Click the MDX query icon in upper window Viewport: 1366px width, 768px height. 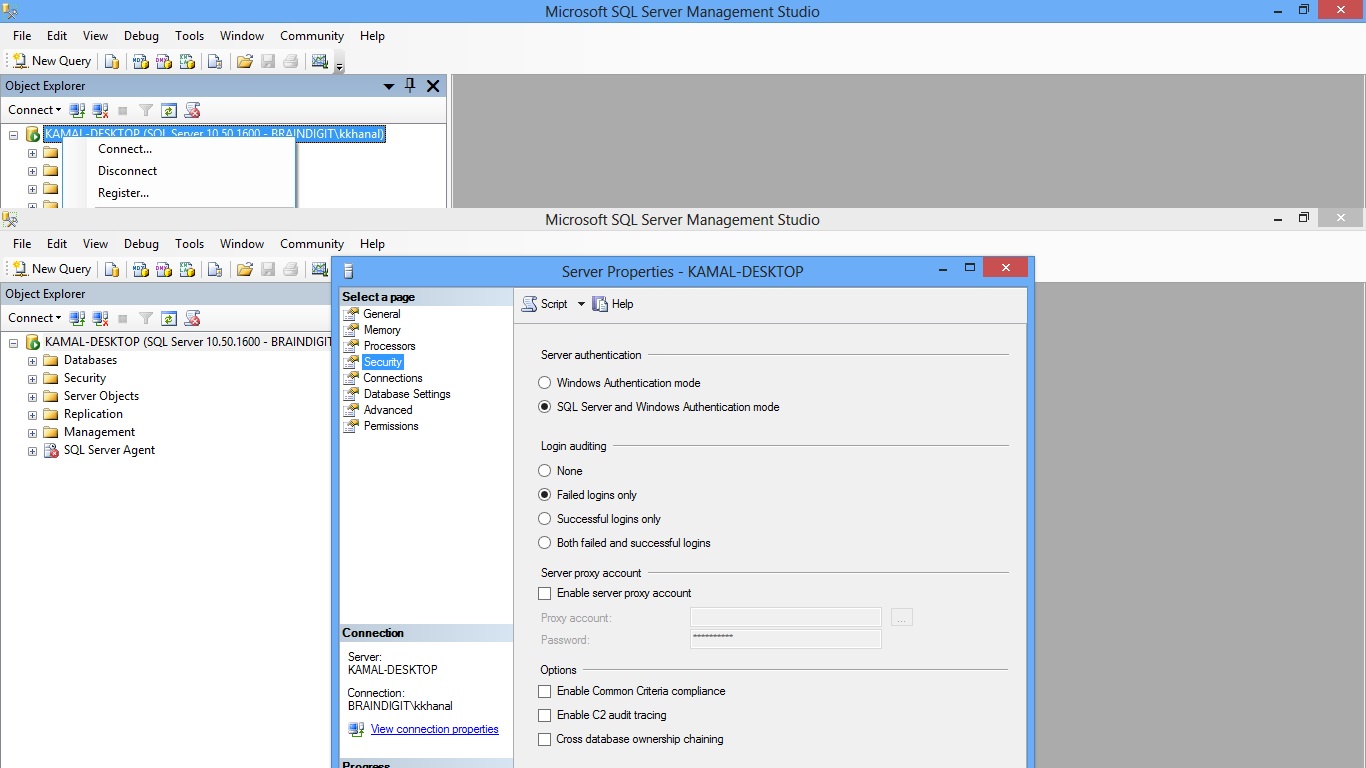141,61
